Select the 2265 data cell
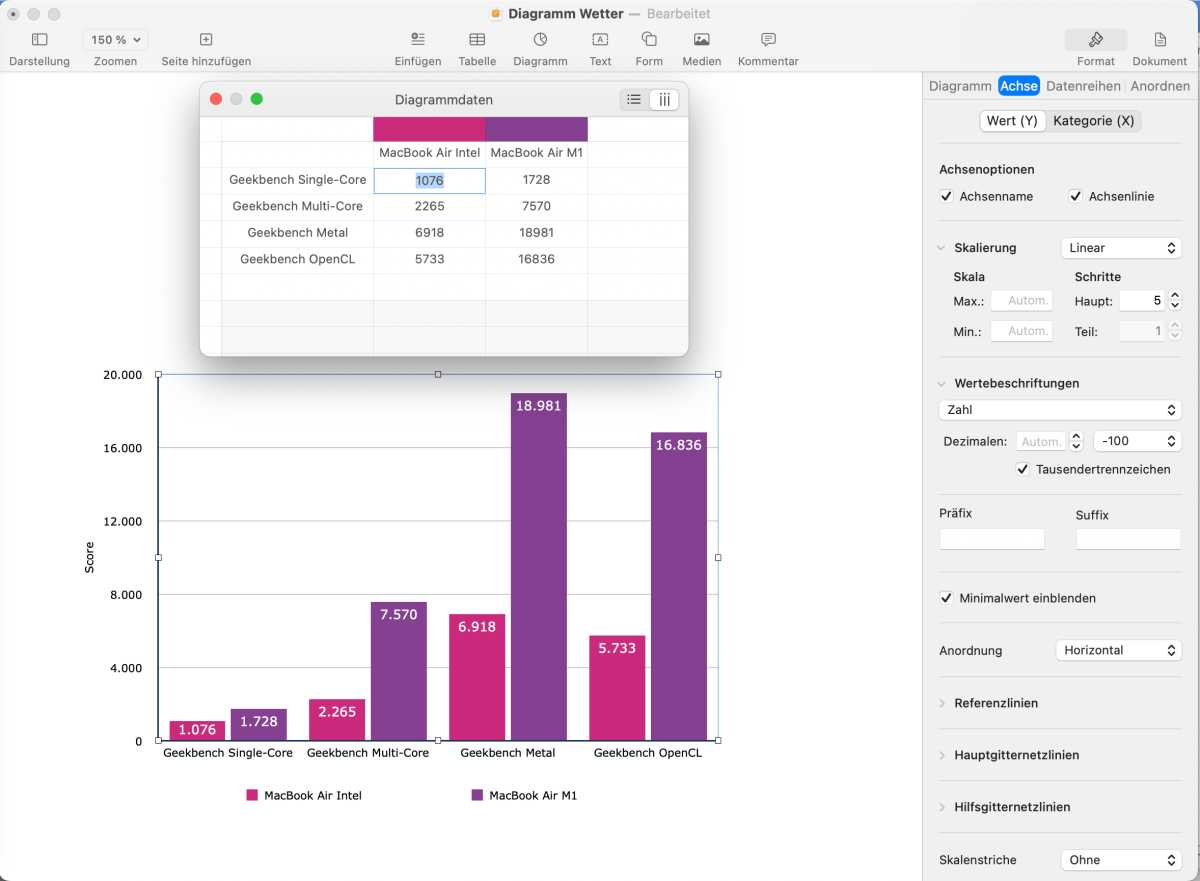 [430, 206]
